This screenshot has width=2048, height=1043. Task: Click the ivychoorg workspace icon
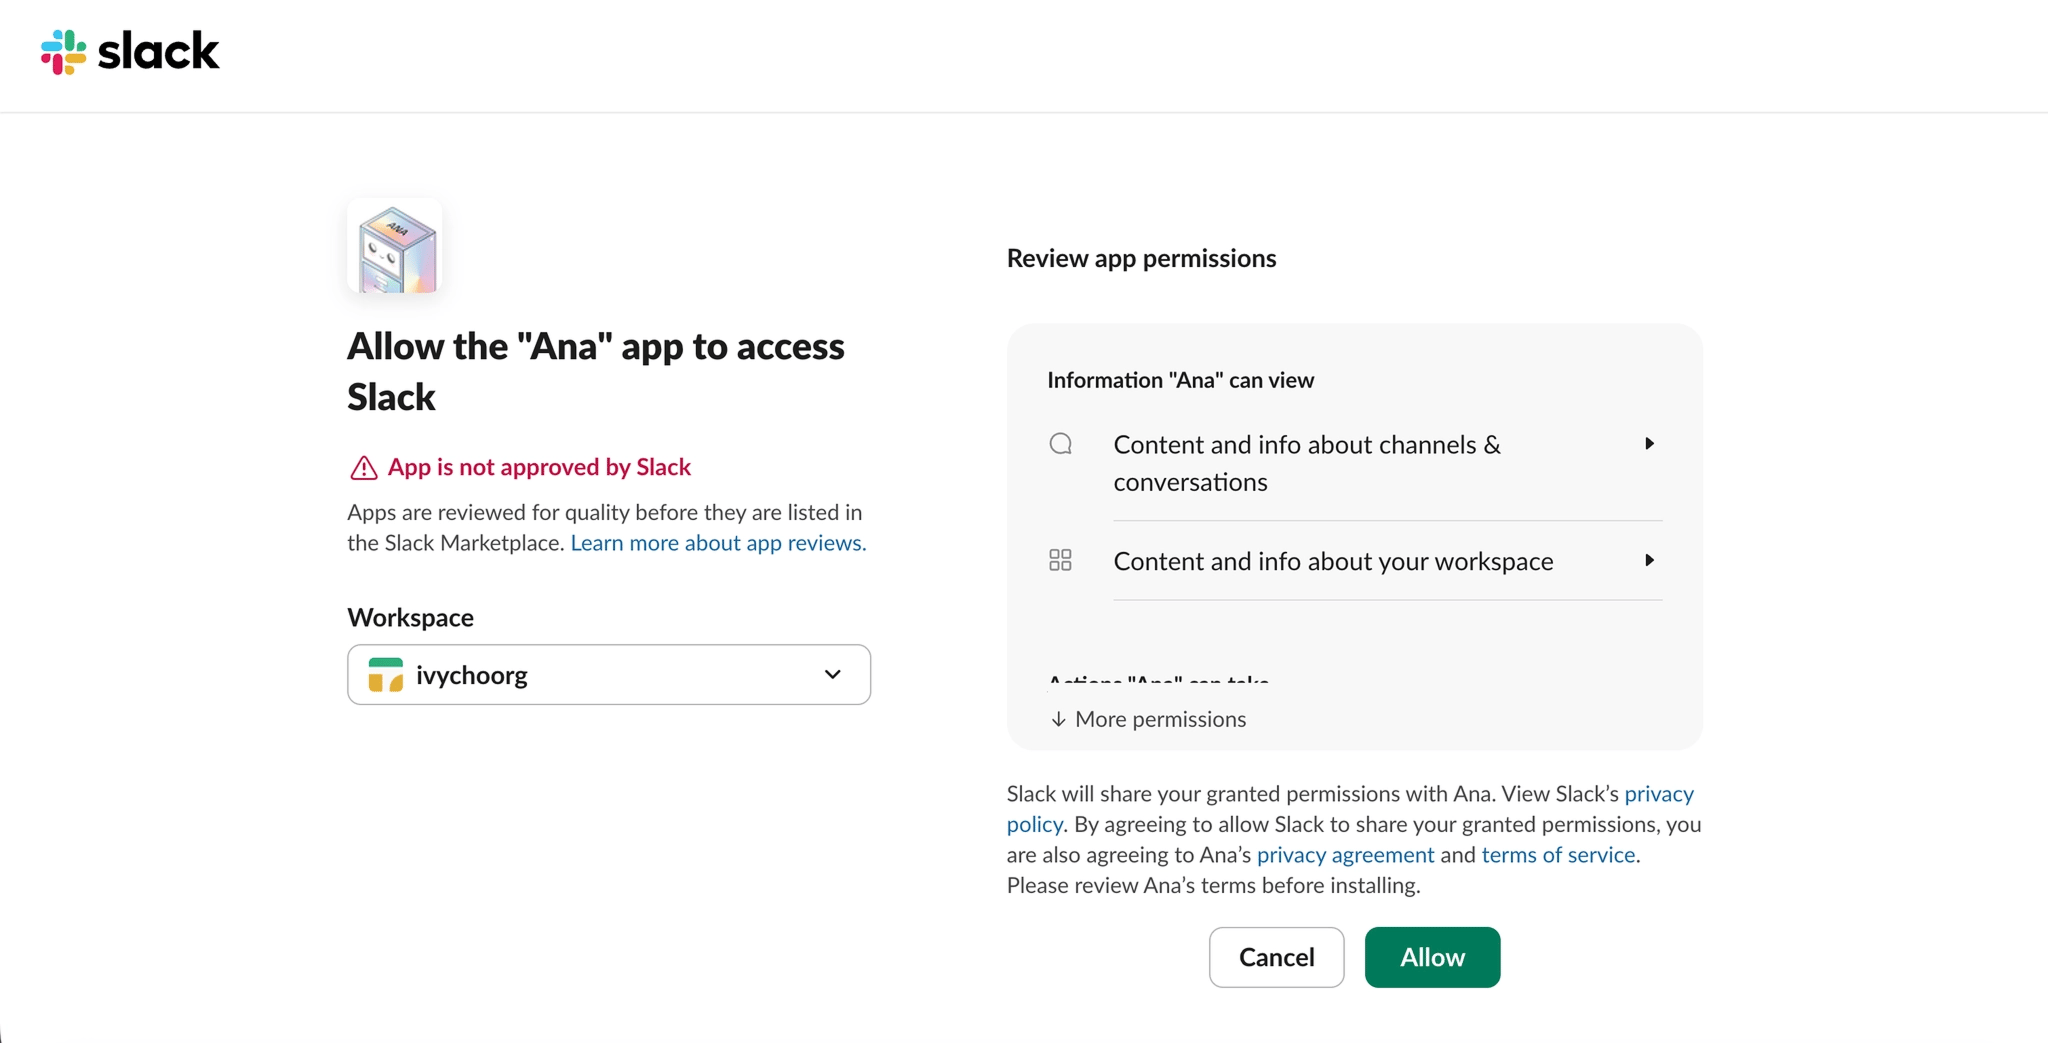[x=386, y=675]
